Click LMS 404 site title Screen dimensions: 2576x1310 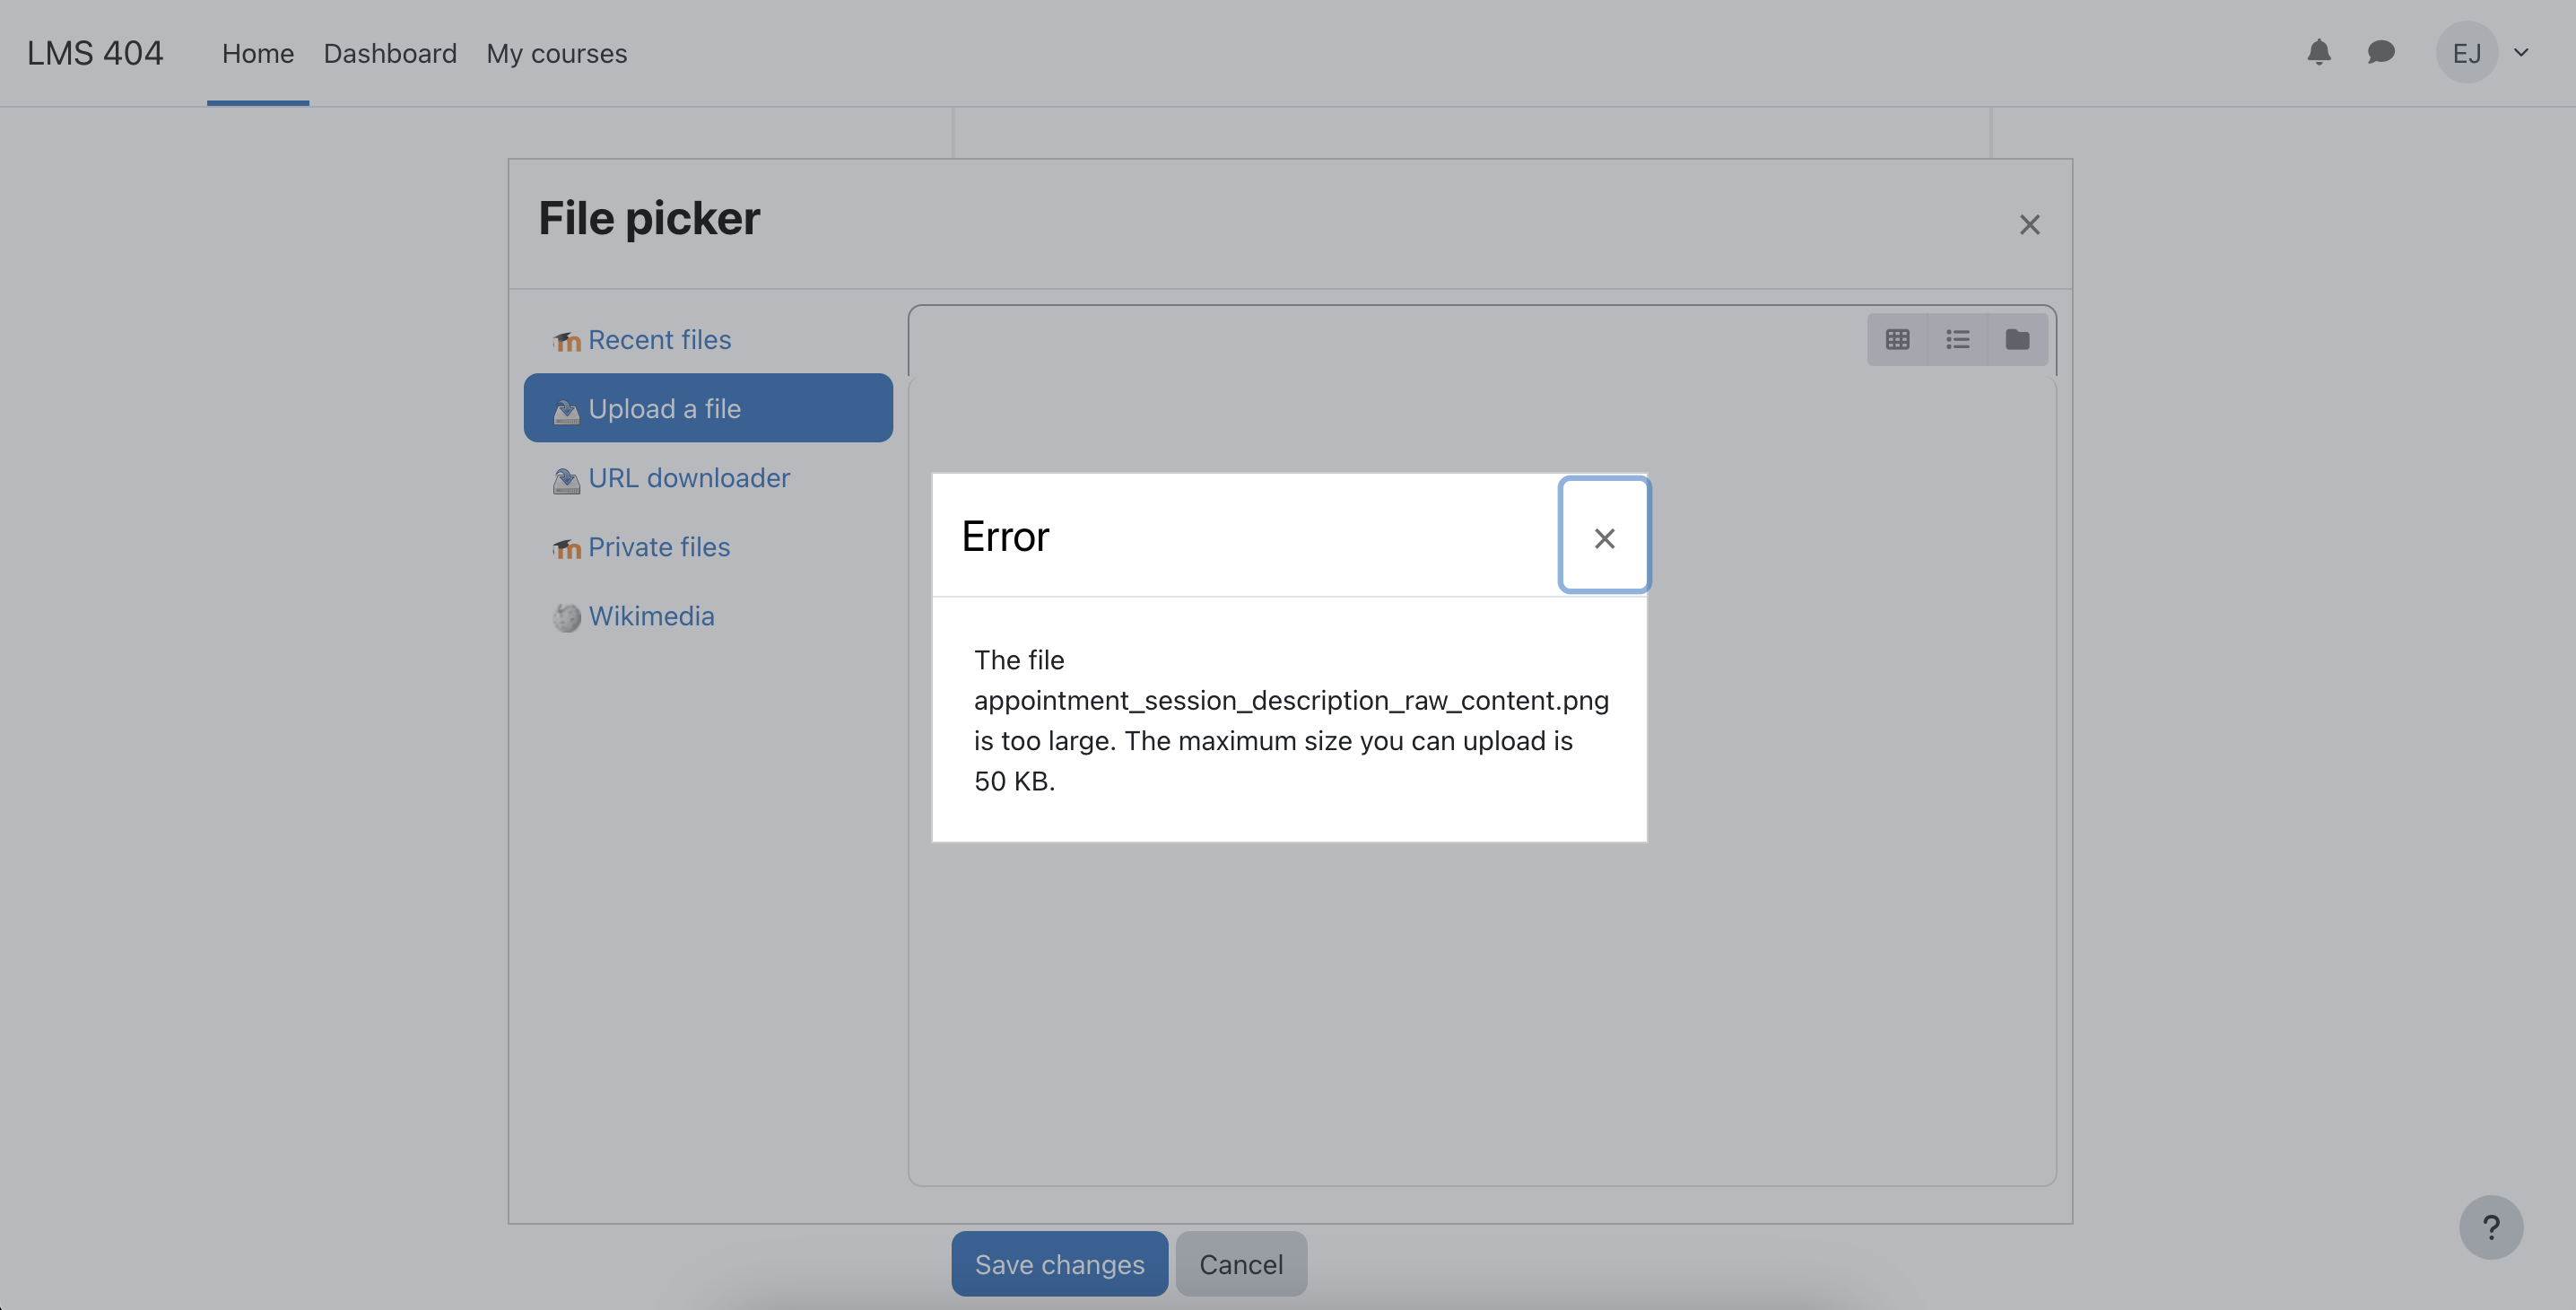[95, 53]
